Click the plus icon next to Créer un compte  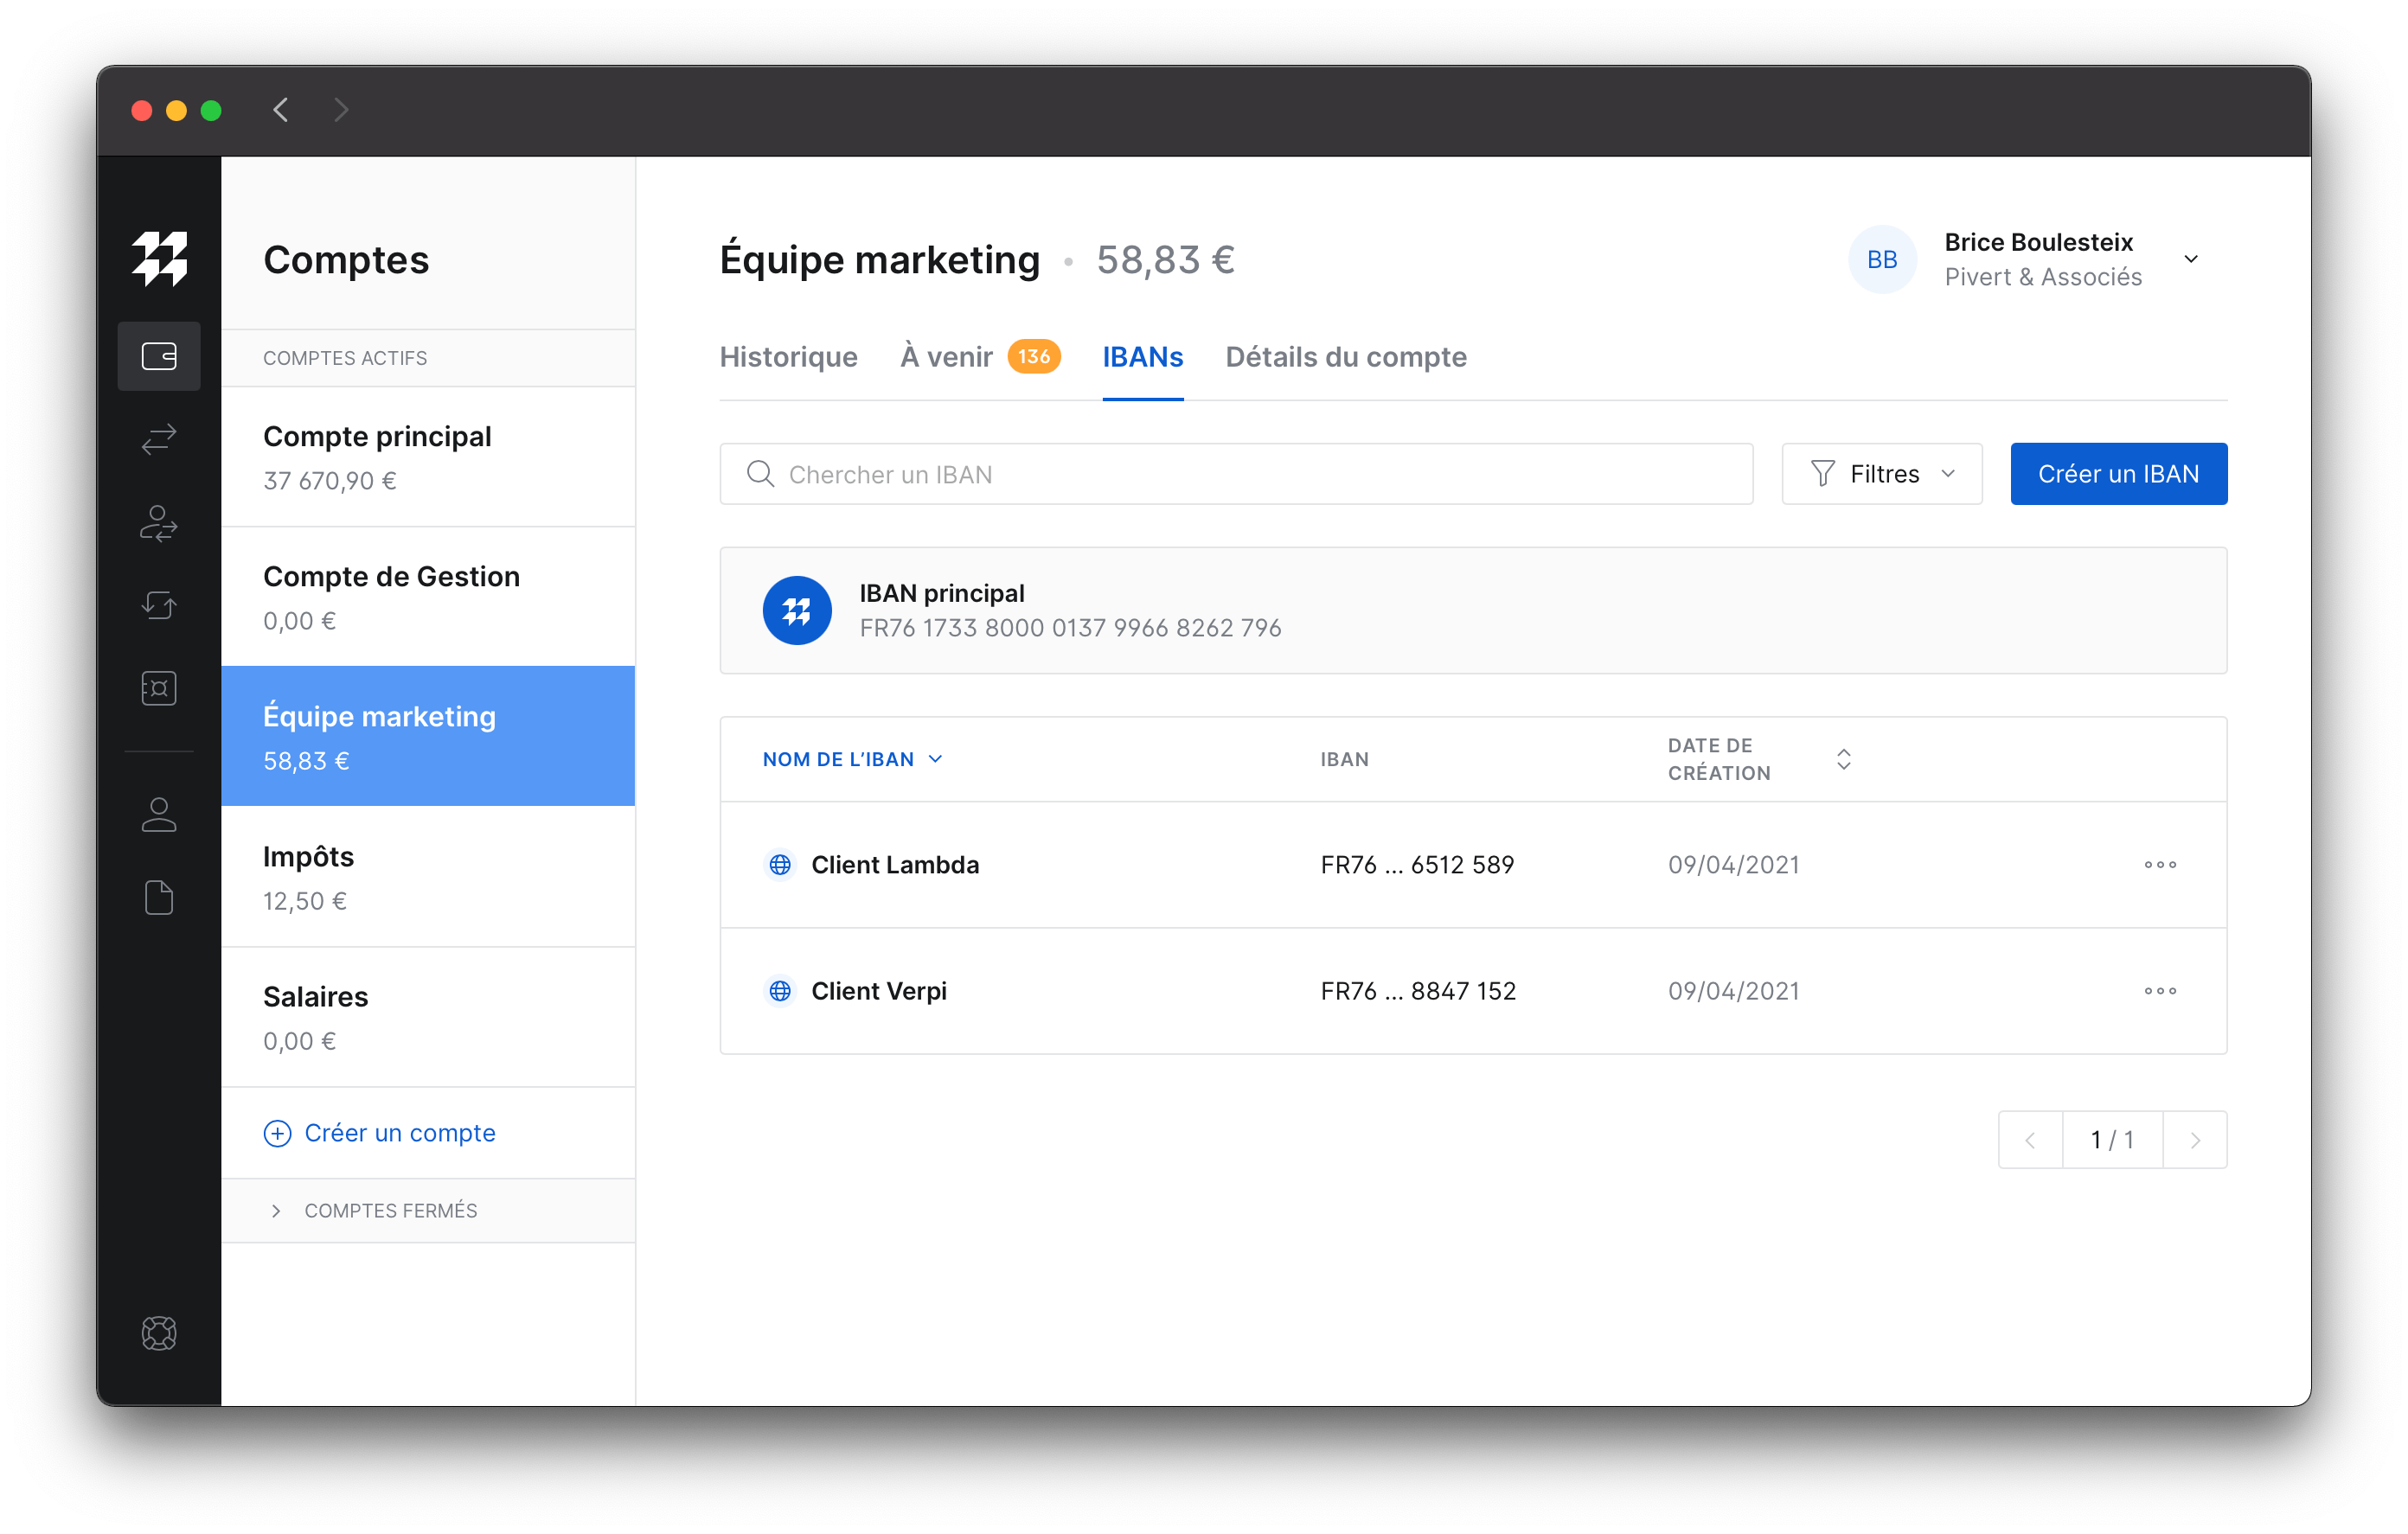[277, 1133]
